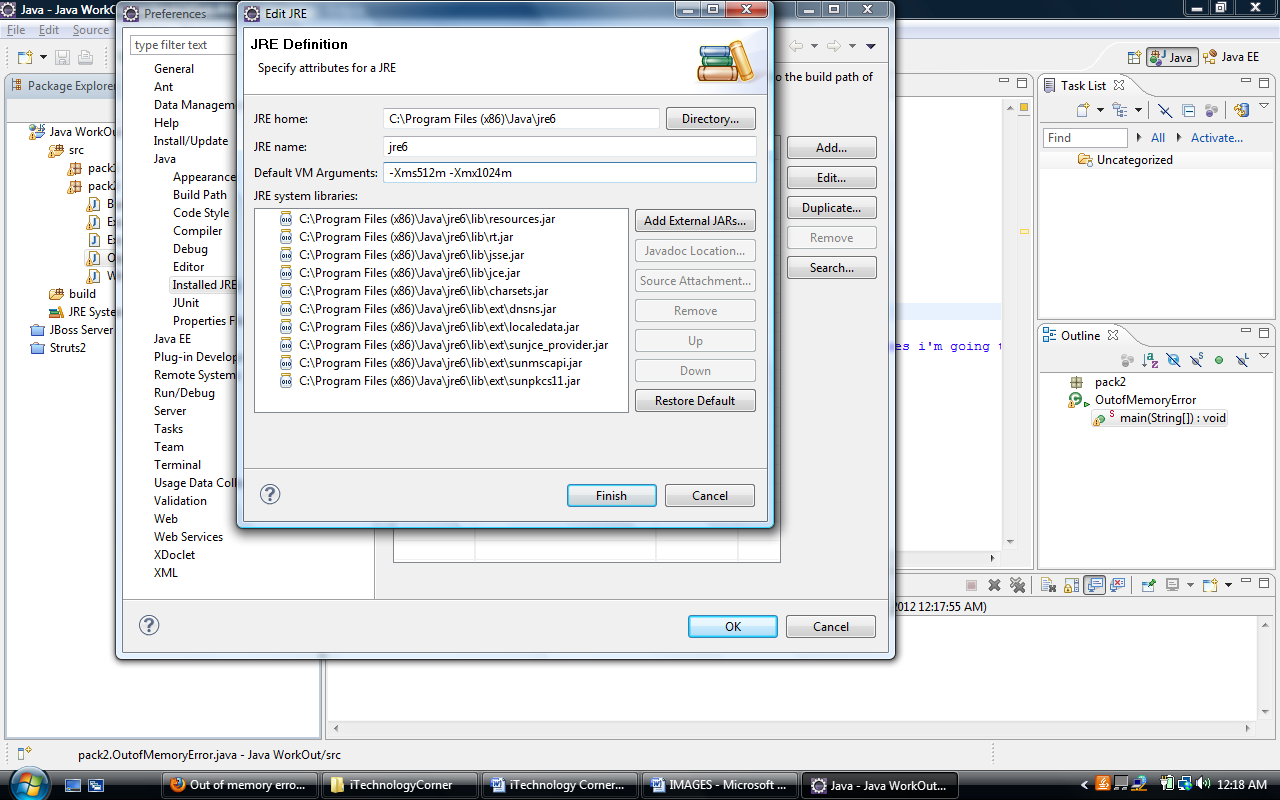Toggle hiding of local types in Outline
The image size is (1280, 800).
[1241, 360]
